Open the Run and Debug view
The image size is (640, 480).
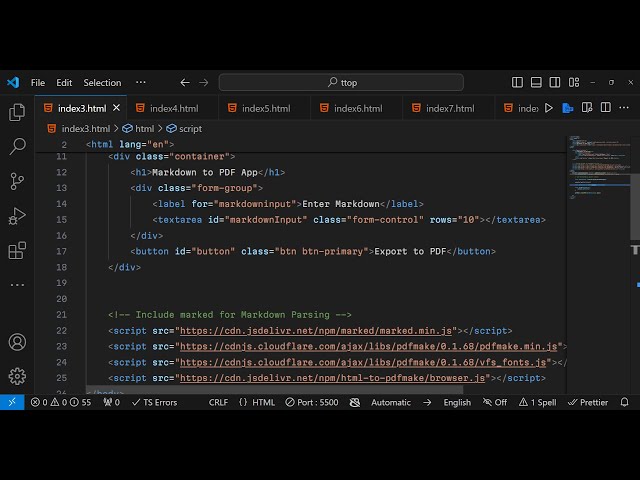tap(17, 216)
